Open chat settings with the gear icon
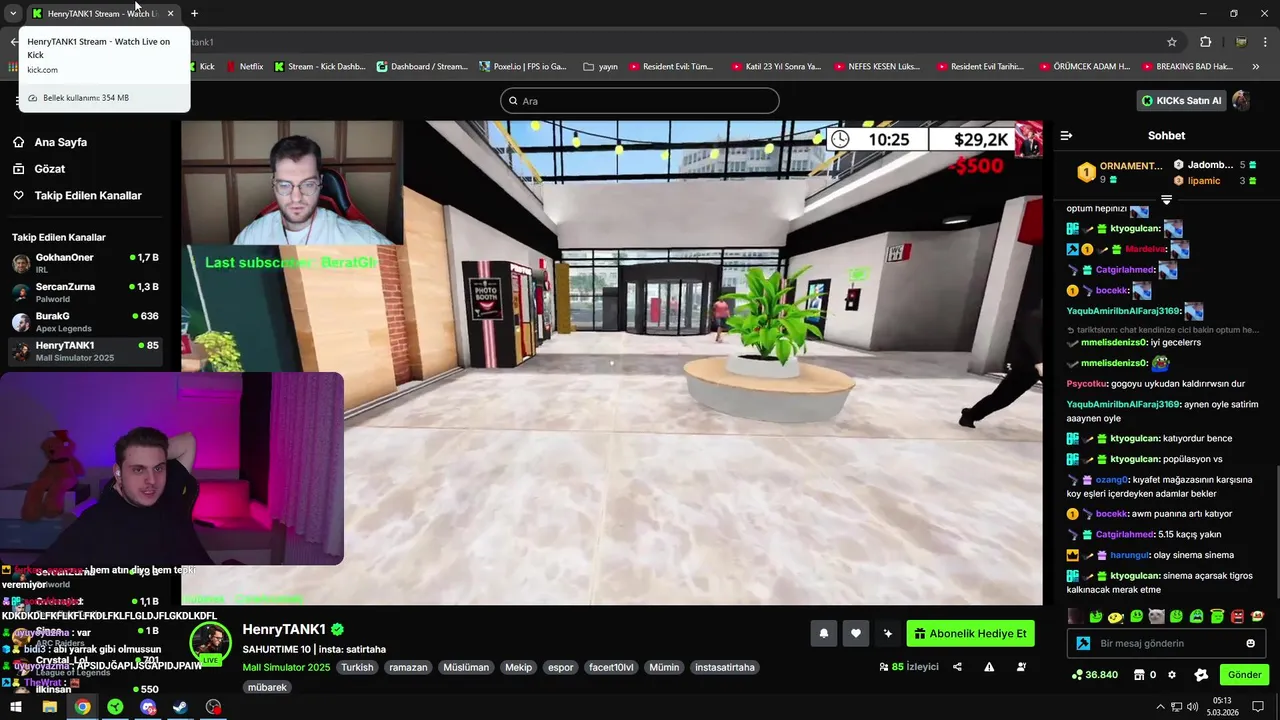Viewport: 1280px width, 720px height. [1172, 675]
